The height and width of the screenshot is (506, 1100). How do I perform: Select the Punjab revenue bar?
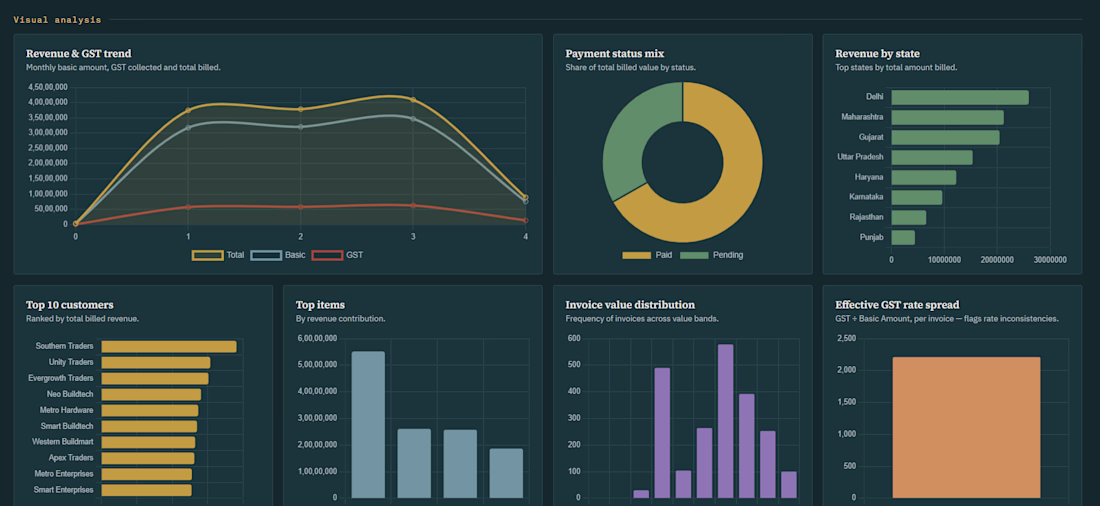903,237
